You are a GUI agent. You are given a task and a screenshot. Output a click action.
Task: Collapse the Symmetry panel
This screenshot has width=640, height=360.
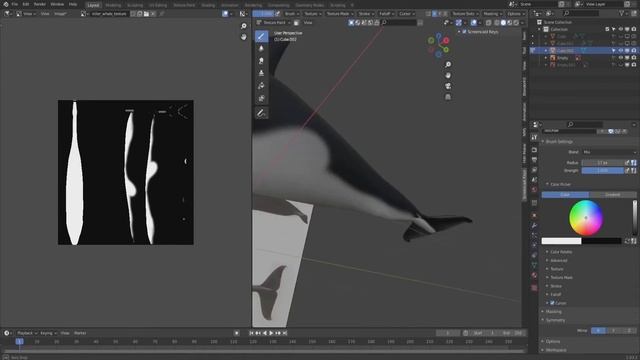(x=555, y=320)
